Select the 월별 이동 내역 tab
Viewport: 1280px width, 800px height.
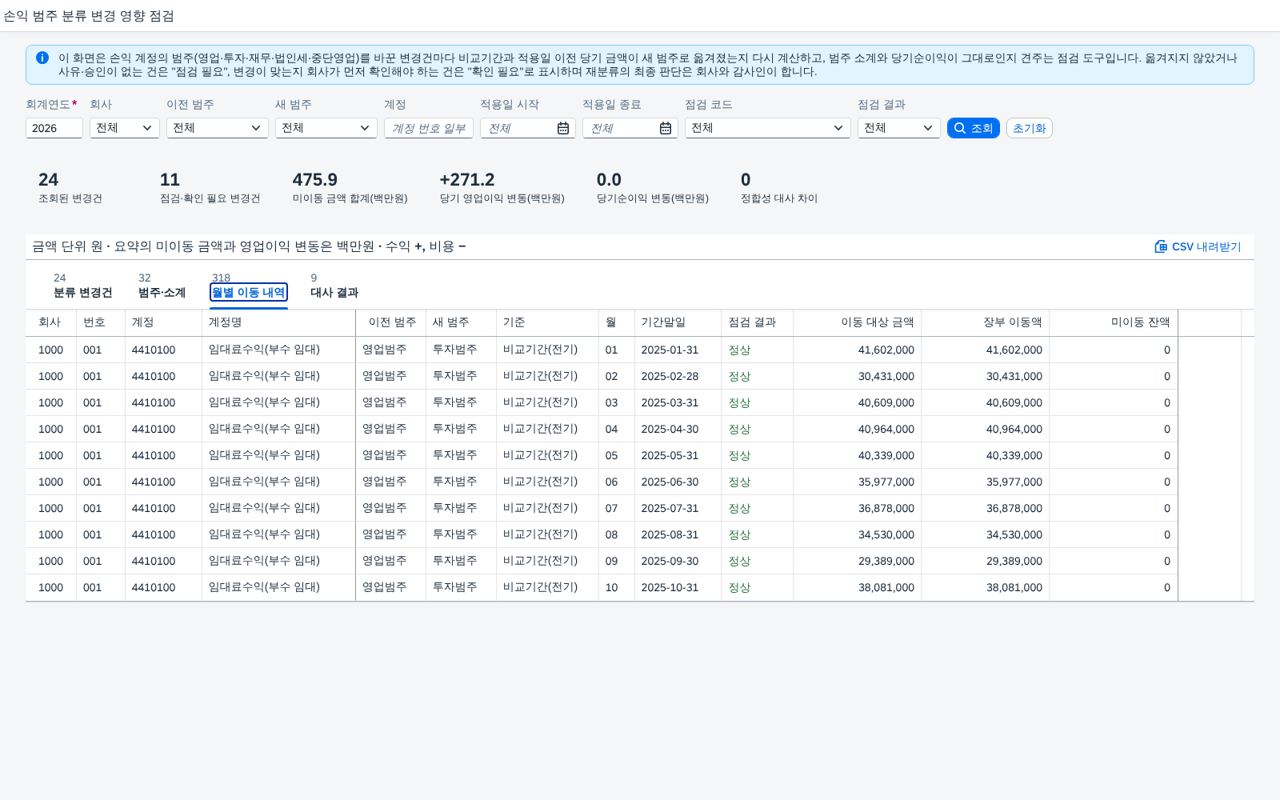coord(249,292)
